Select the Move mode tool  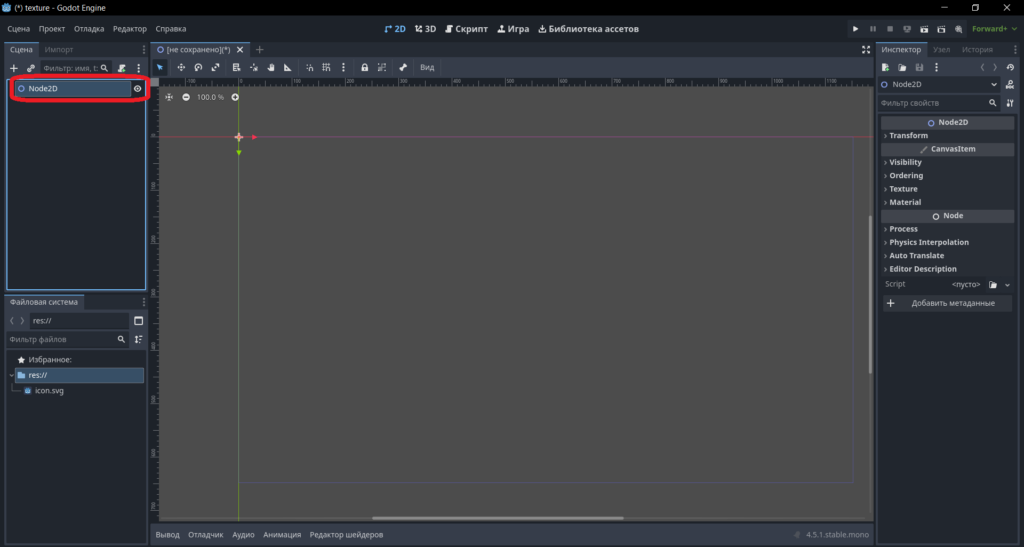tap(181, 67)
